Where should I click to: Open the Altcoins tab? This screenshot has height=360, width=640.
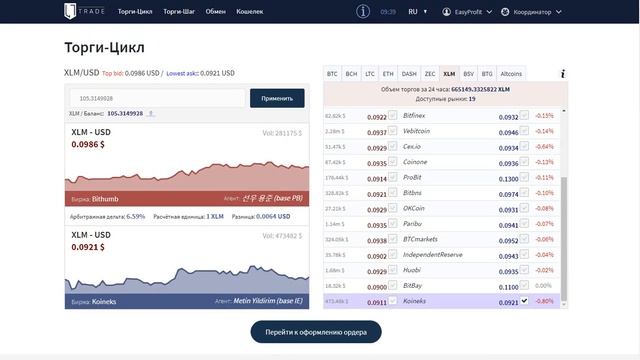(511, 74)
